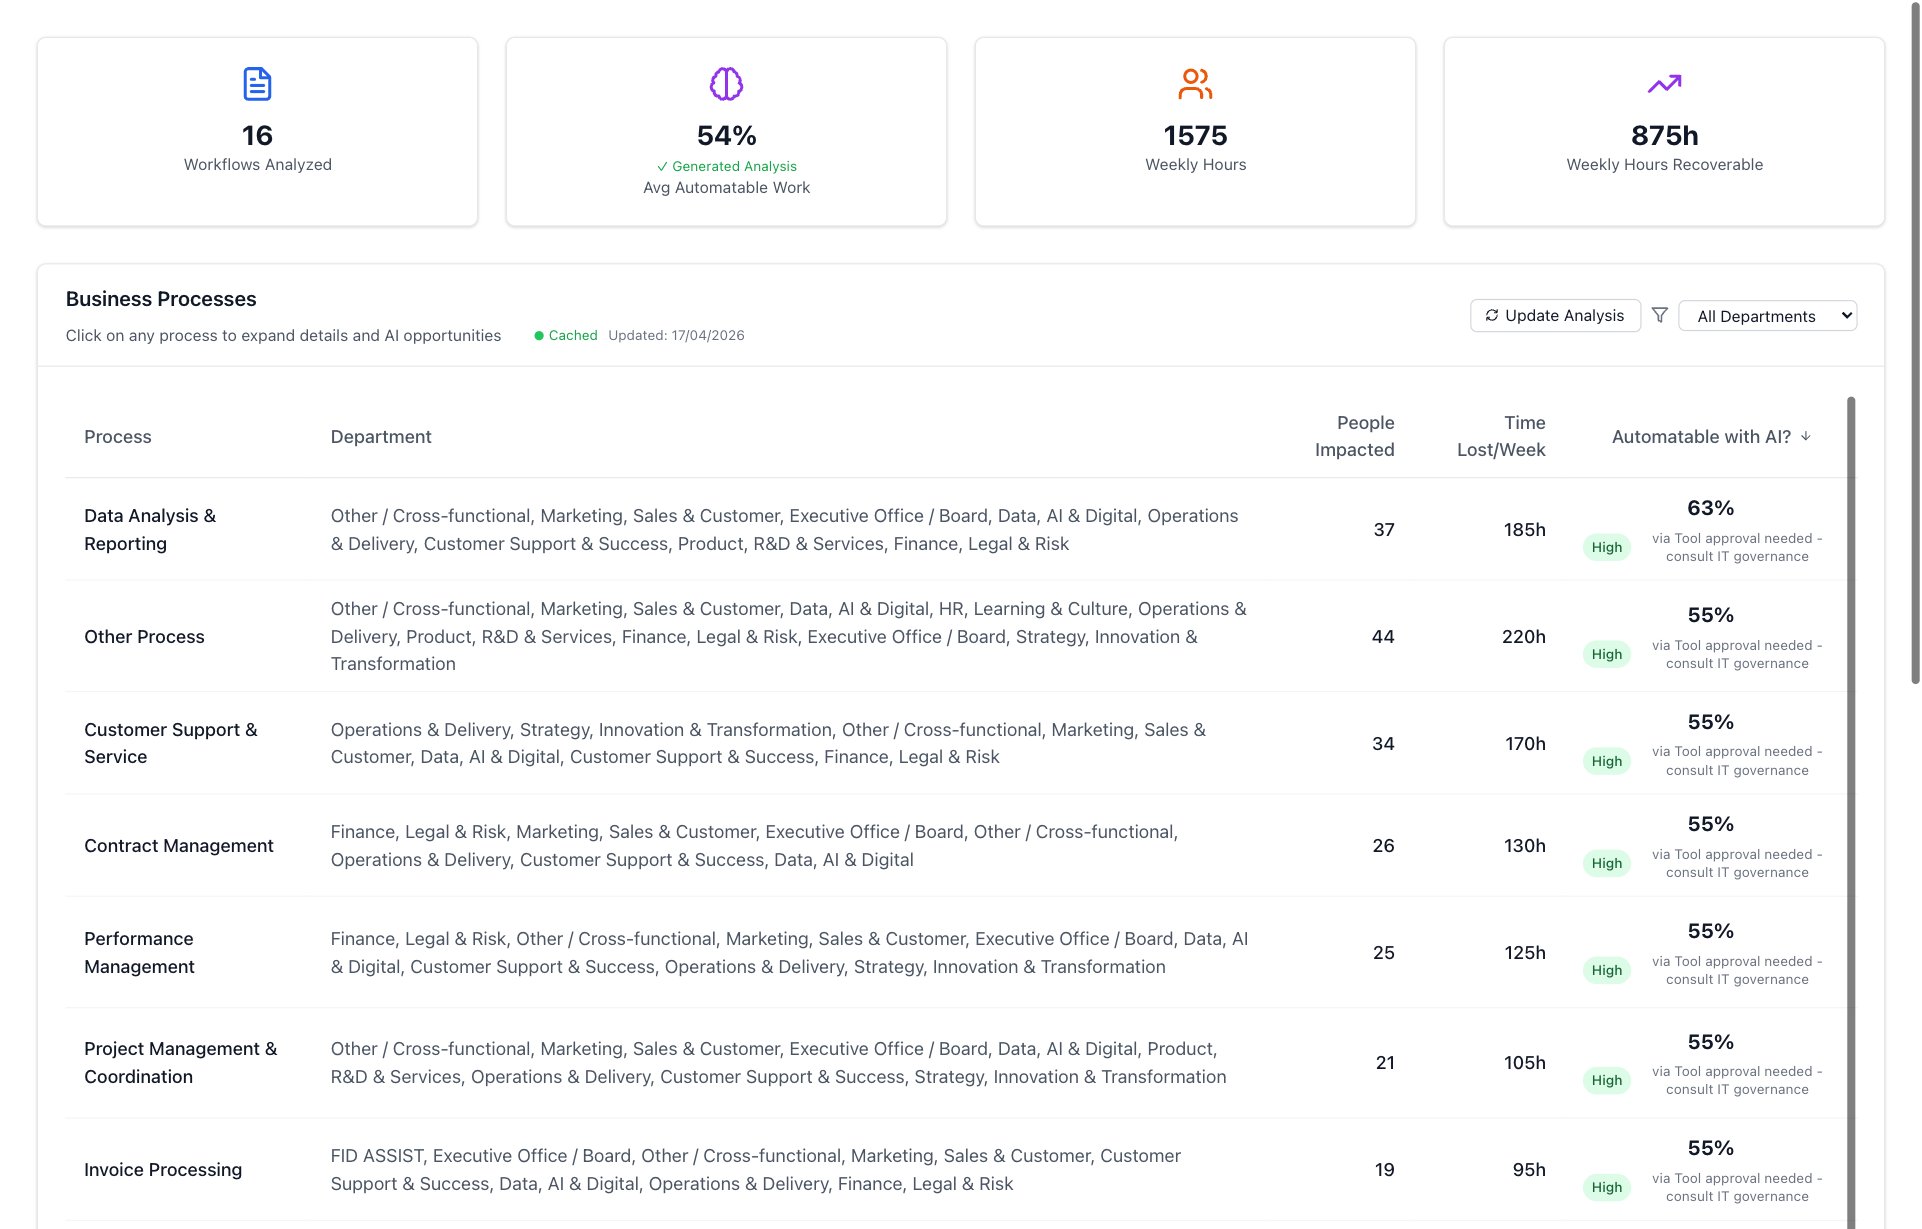Image resolution: width=1922 pixels, height=1229 pixels.
Task: Click the High badge in Data Analysis row
Action: click(1606, 547)
